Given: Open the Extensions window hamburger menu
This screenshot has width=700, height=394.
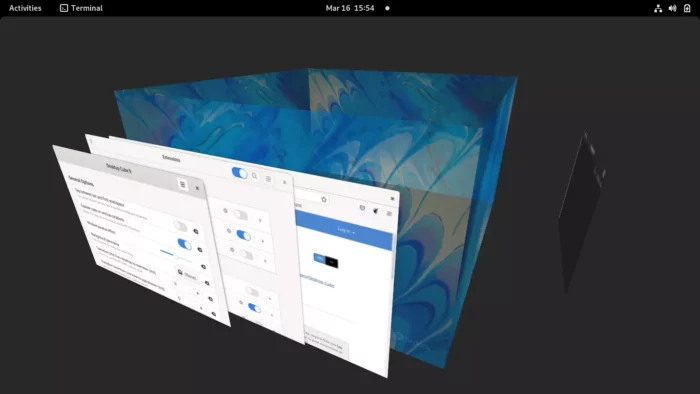Looking at the screenshot, I should coord(268,179).
